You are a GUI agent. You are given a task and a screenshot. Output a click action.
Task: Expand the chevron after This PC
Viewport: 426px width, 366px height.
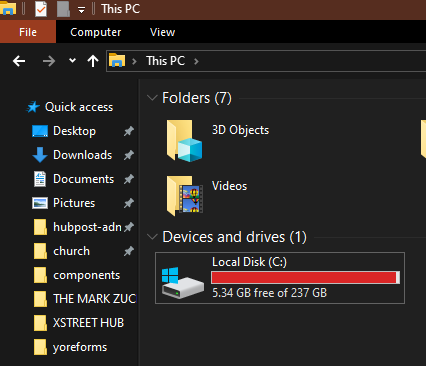coord(196,61)
